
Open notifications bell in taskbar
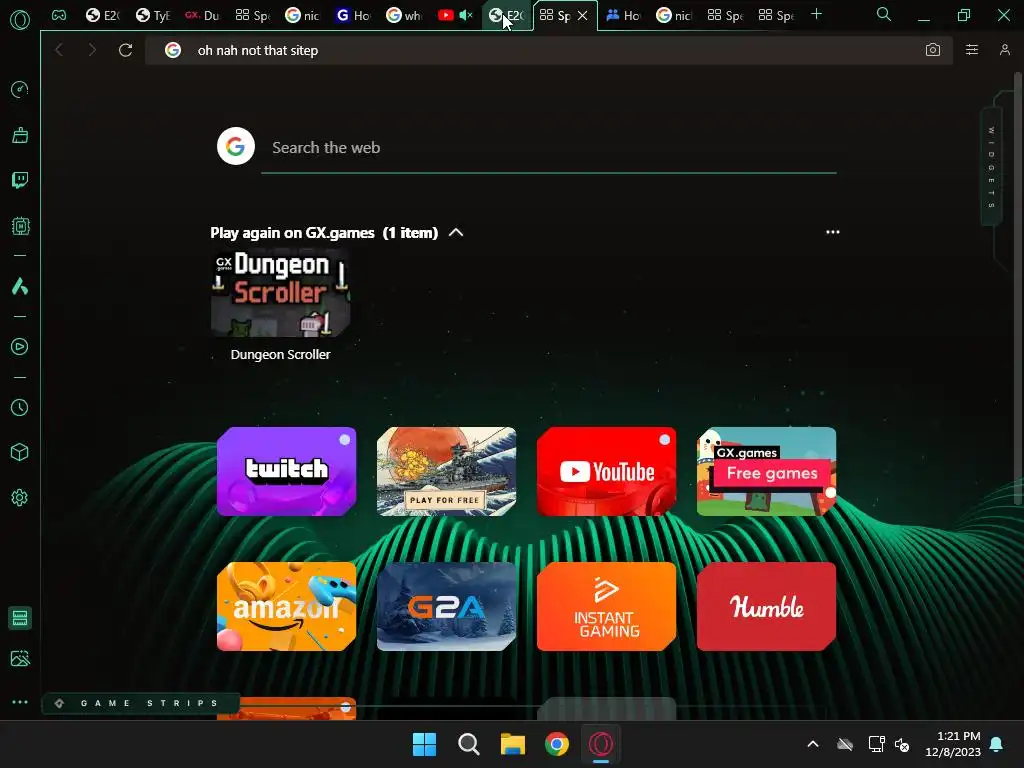pyautogui.click(x=997, y=744)
